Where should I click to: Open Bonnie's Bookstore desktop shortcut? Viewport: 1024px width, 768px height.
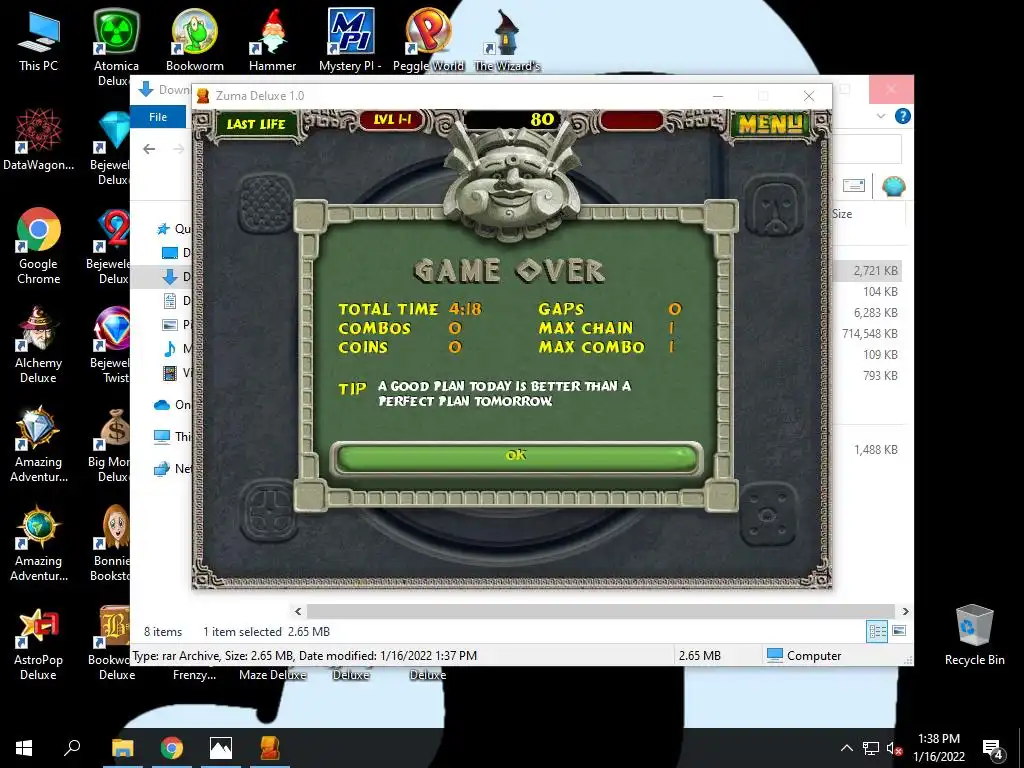tap(111, 543)
